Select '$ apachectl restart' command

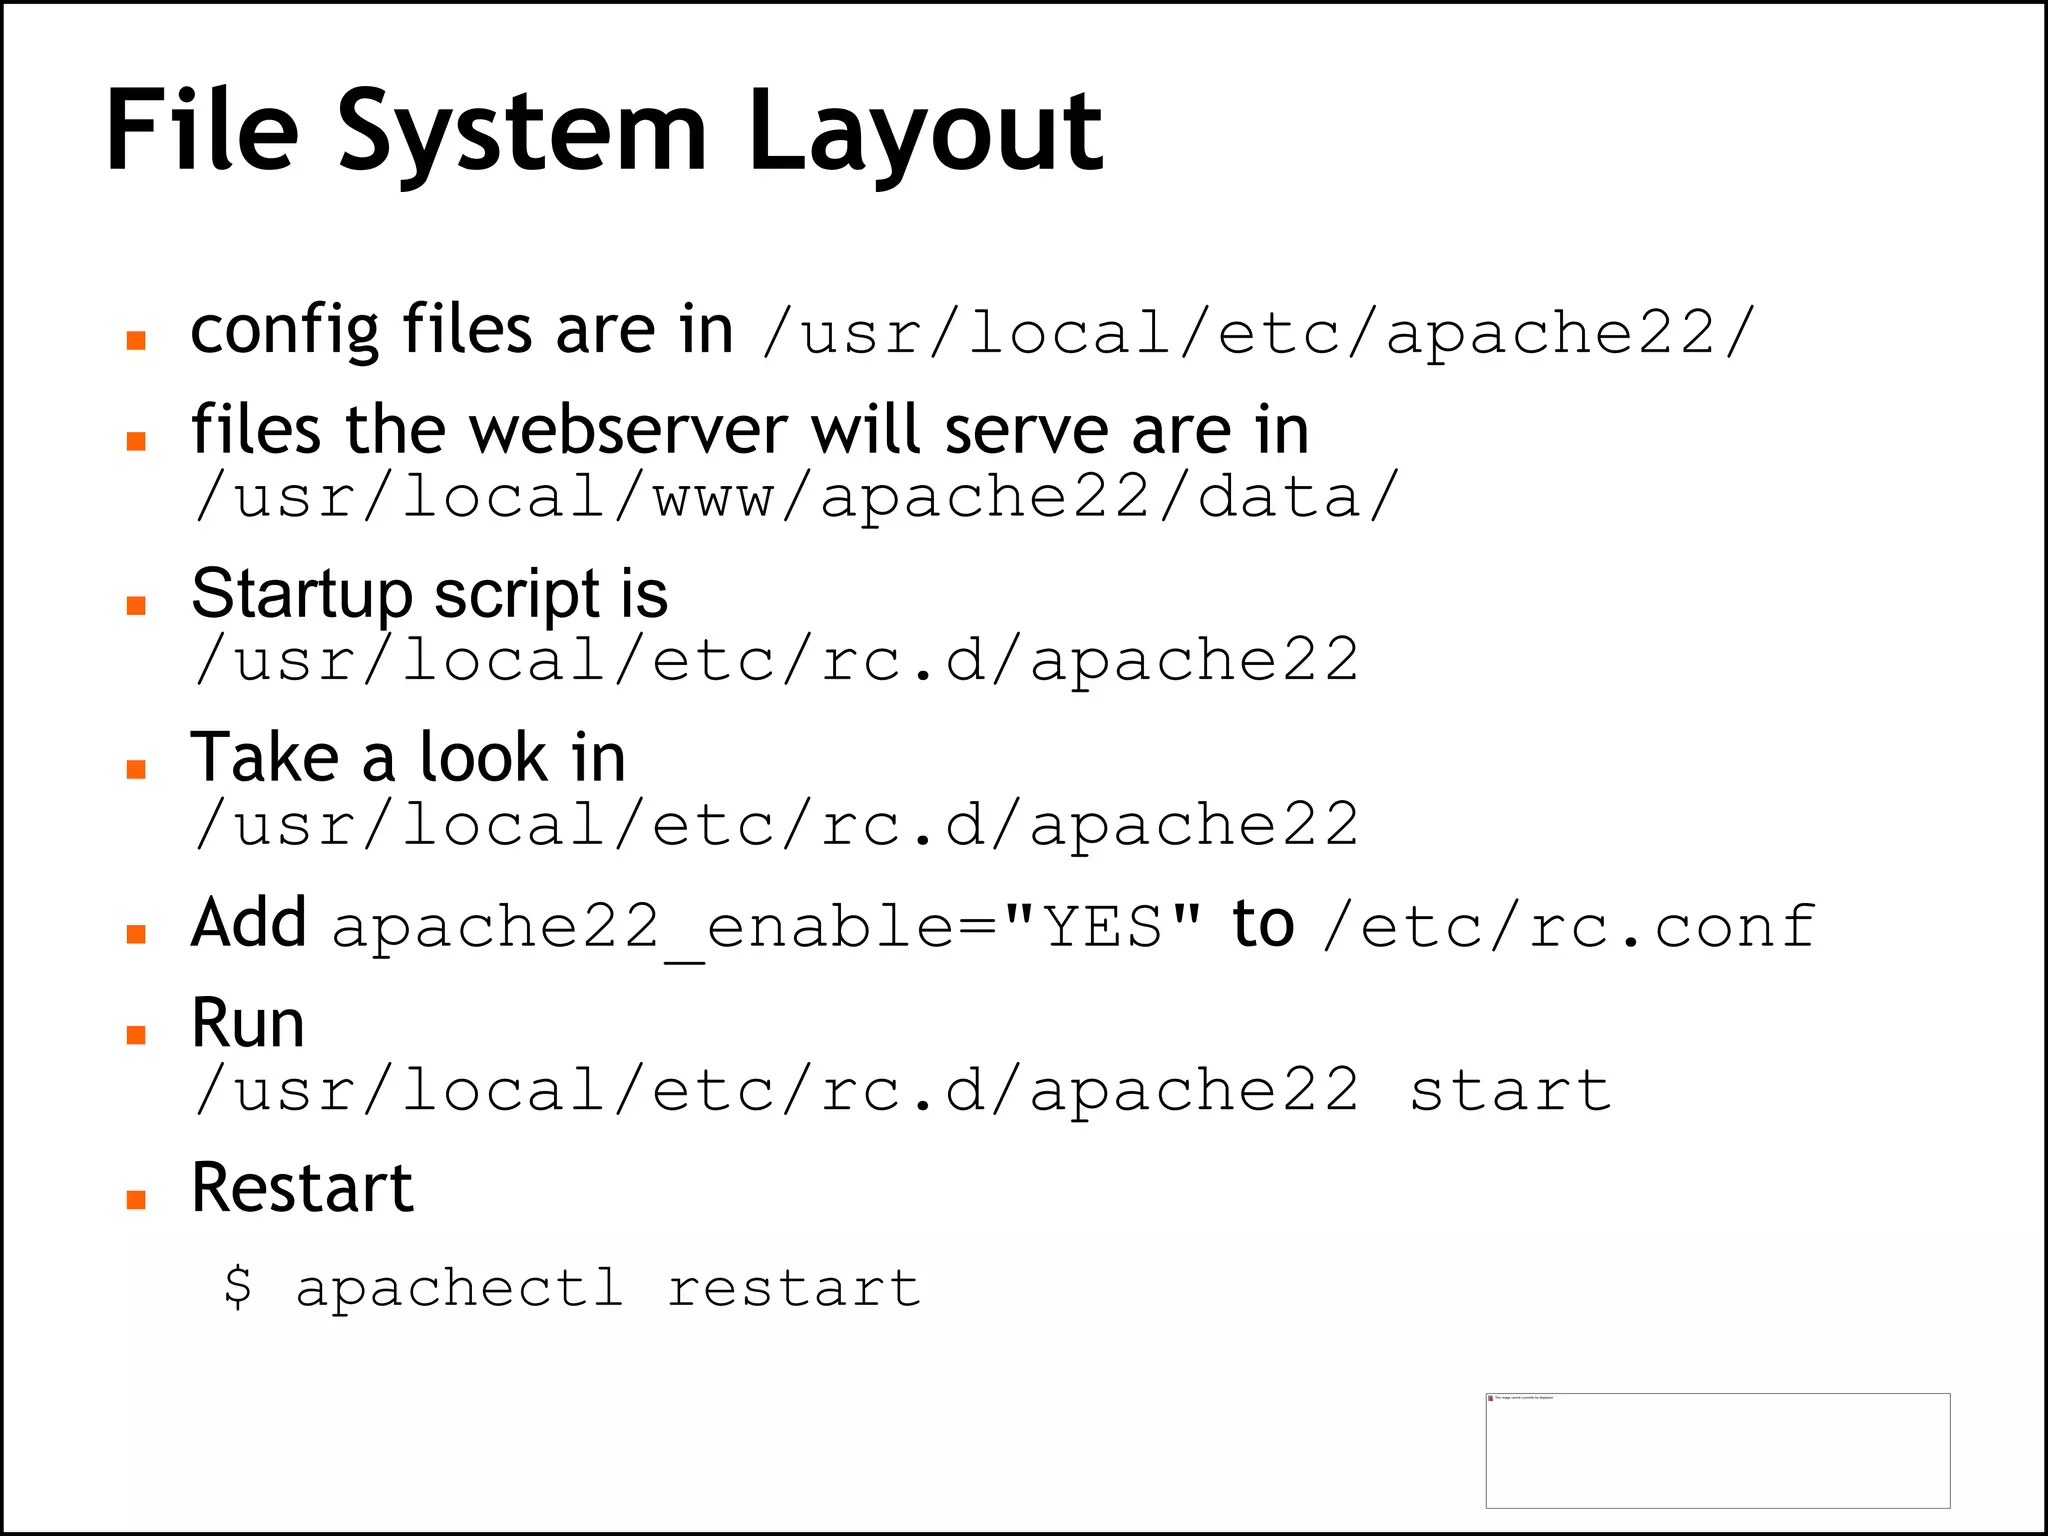coord(571,1287)
